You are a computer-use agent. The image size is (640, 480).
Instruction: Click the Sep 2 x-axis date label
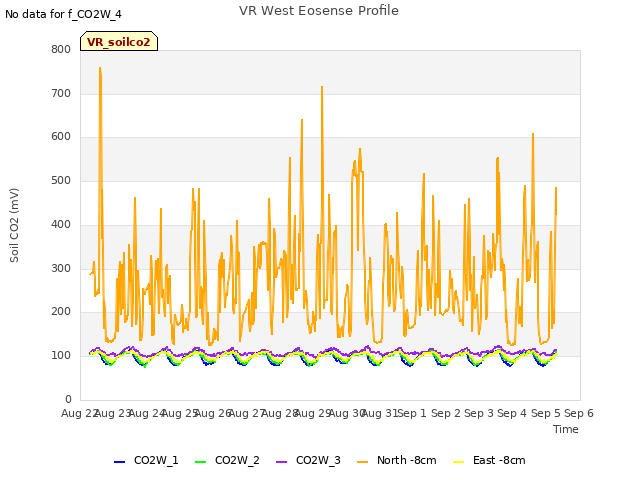(446, 413)
